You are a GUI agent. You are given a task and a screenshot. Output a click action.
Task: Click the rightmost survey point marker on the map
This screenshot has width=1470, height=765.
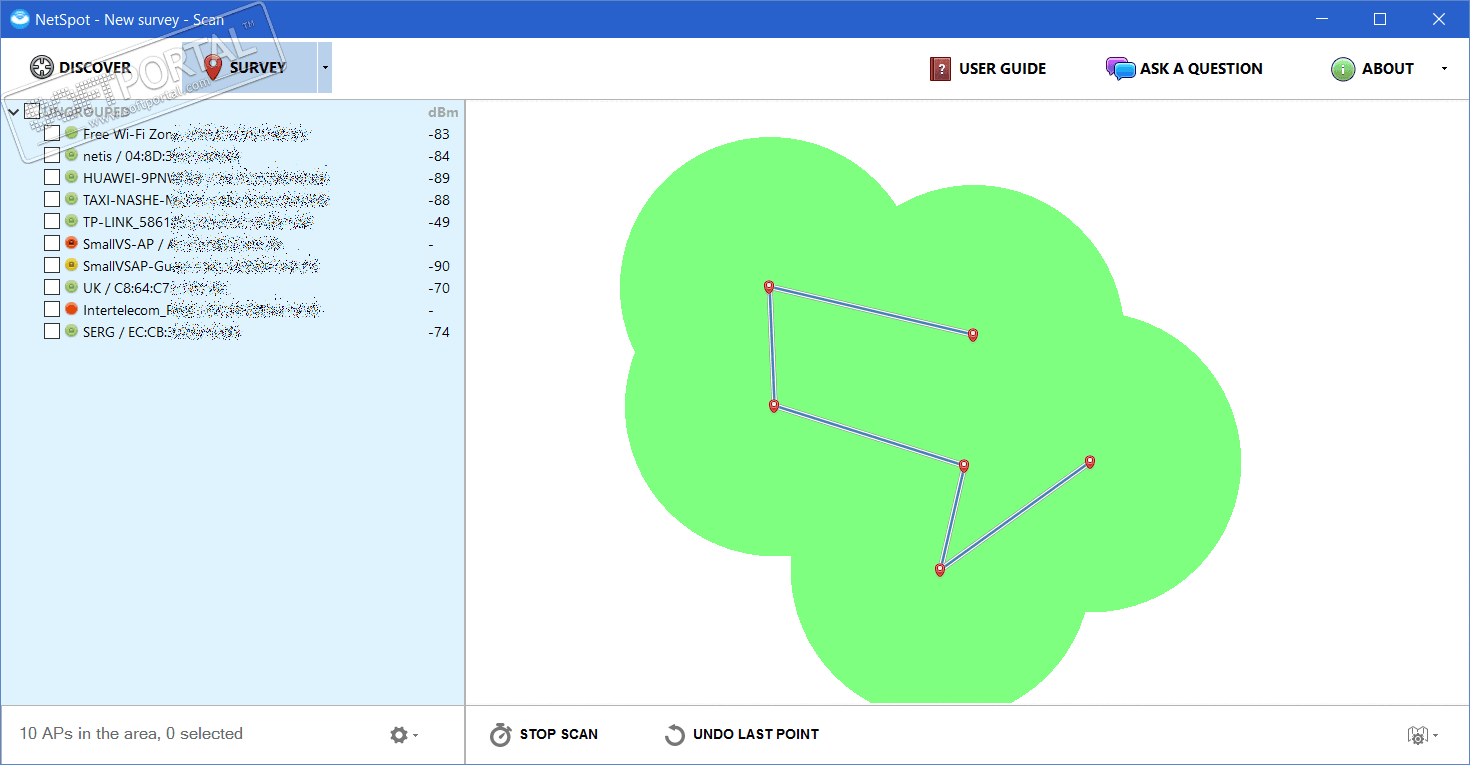tap(1090, 462)
